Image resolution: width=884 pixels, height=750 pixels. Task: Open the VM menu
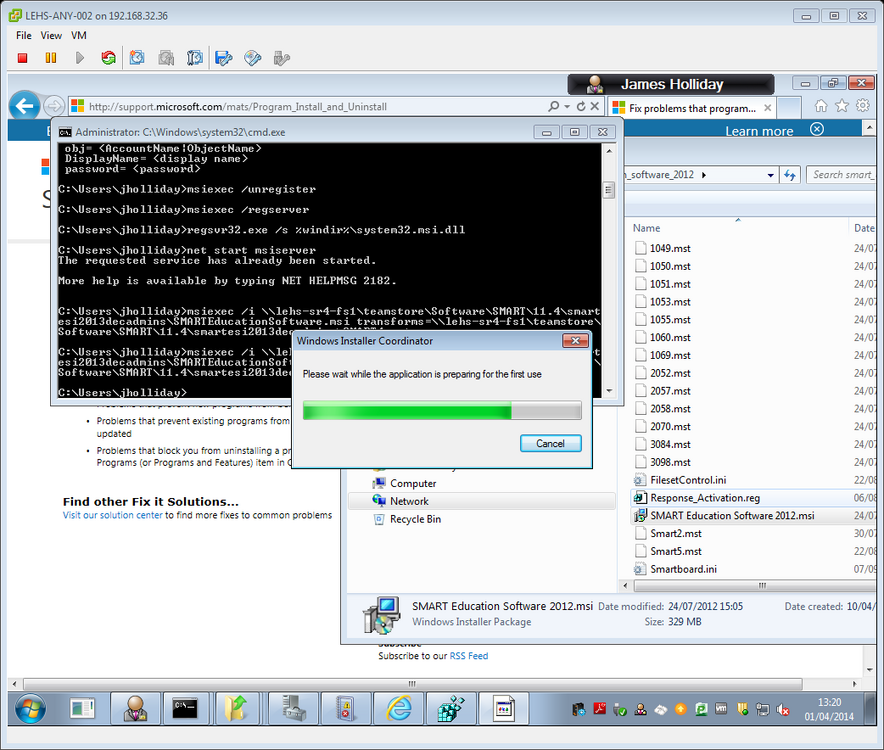click(x=79, y=35)
